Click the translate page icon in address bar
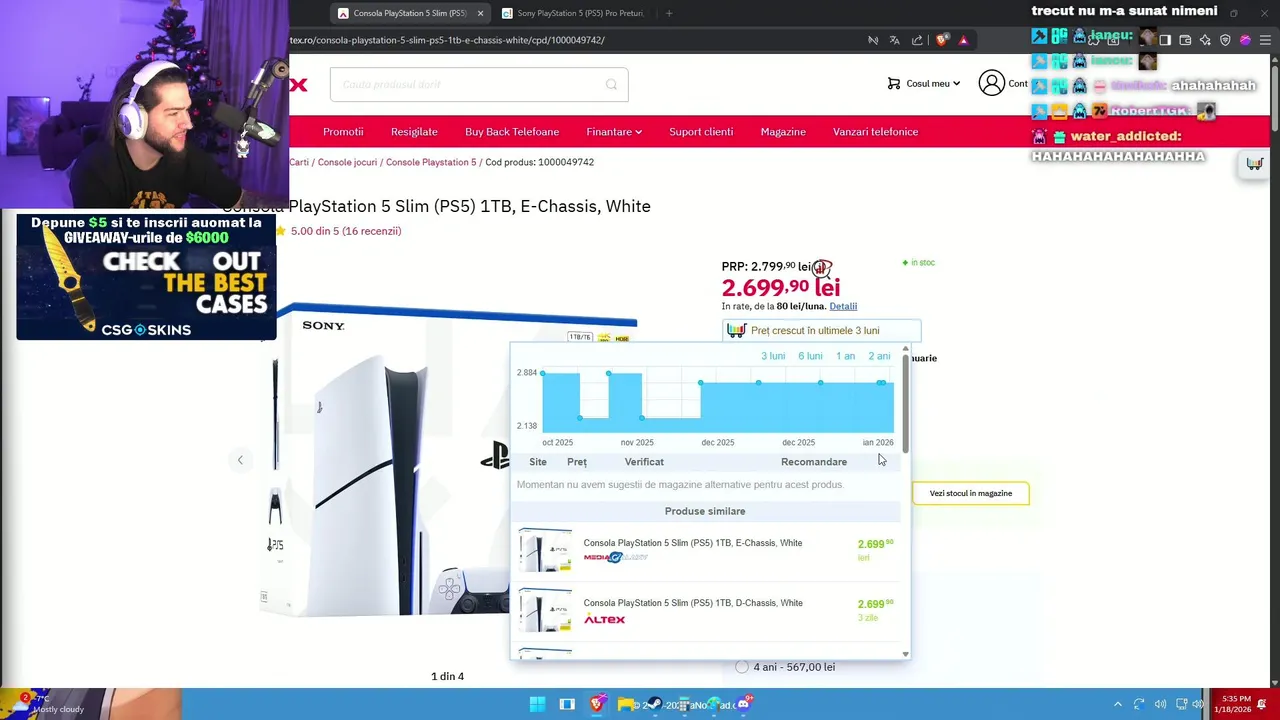Screen dimensions: 1280x720 coord(894,40)
